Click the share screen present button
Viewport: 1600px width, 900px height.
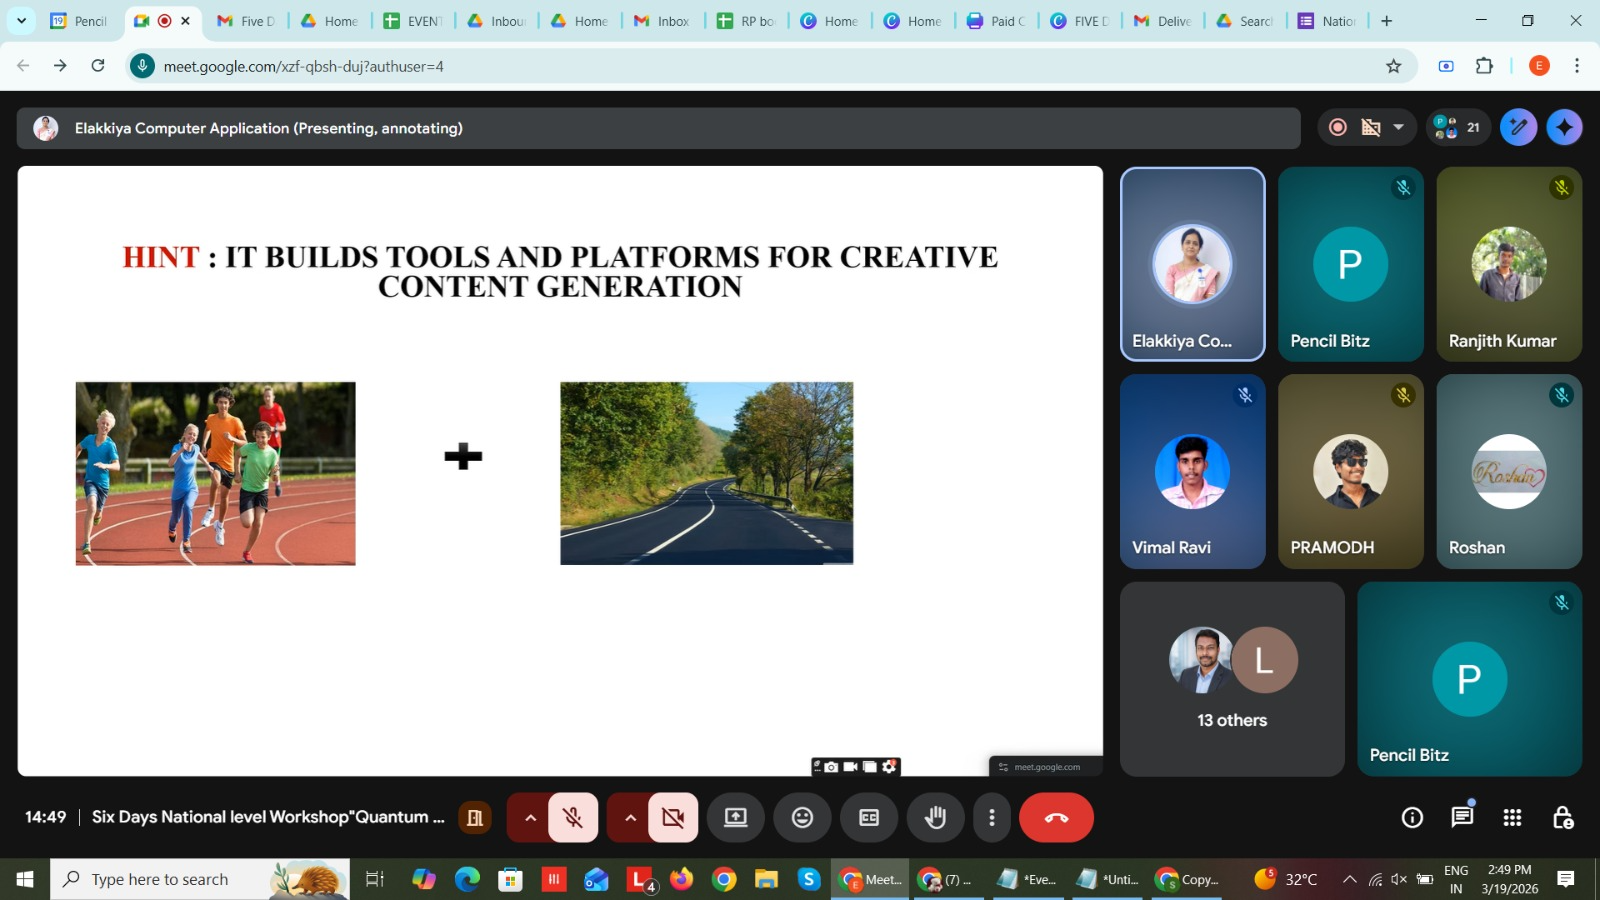coord(736,818)
